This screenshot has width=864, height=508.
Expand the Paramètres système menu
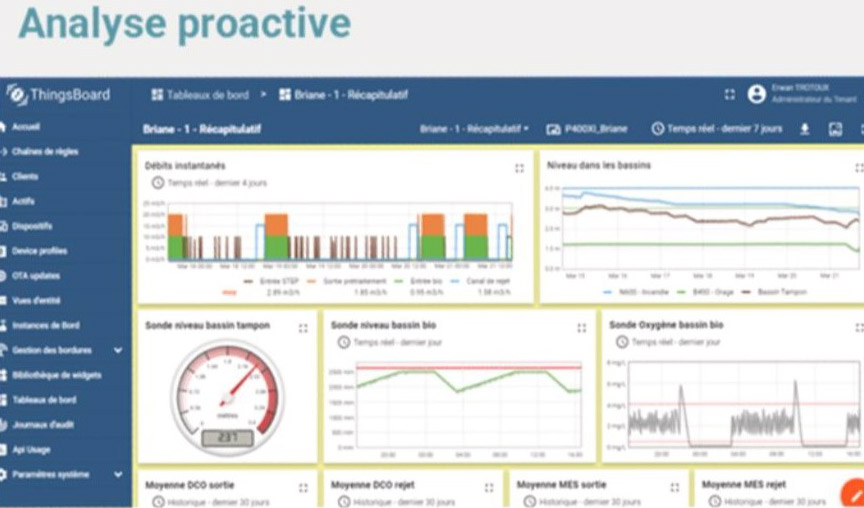click(x=118, y=474)
